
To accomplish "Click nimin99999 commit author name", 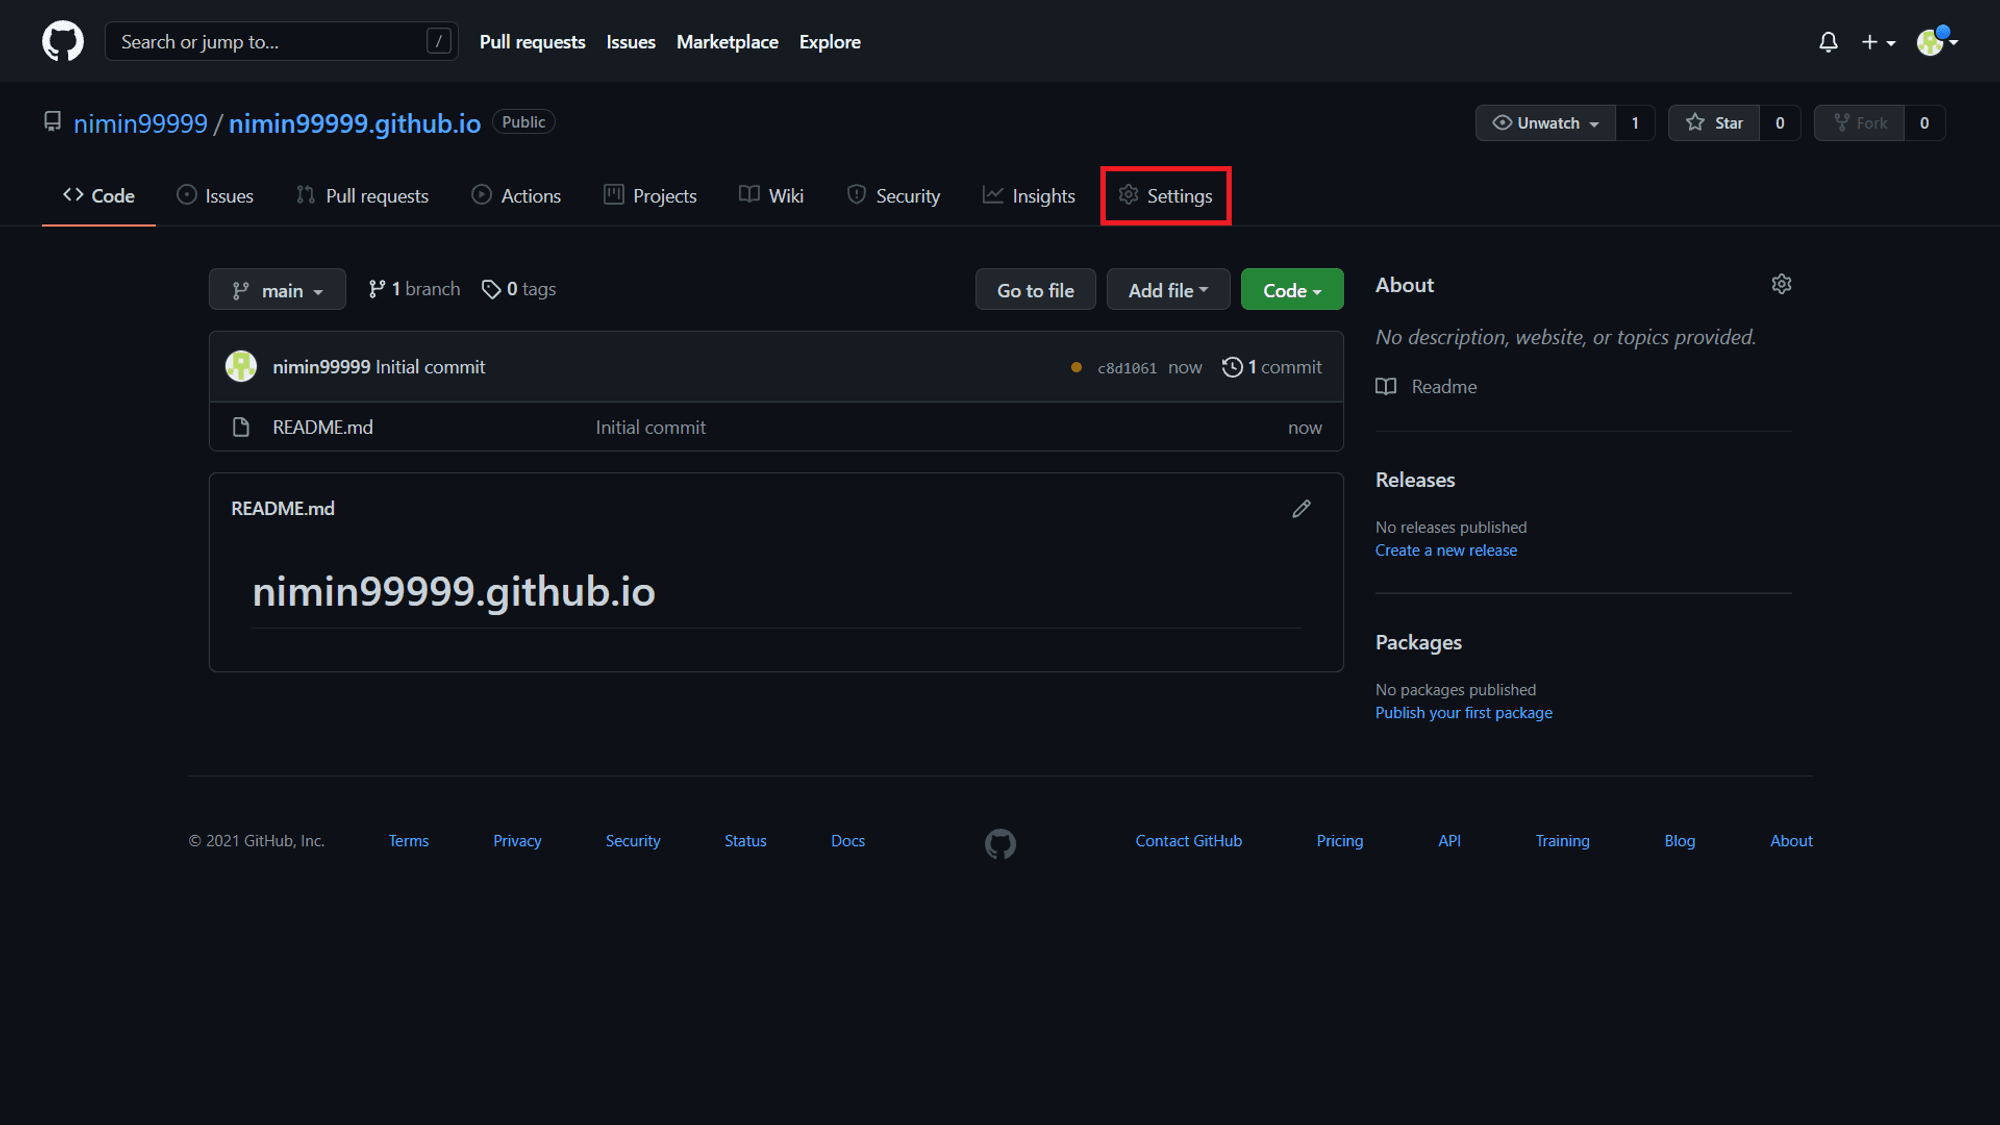I will pos(321,367).
